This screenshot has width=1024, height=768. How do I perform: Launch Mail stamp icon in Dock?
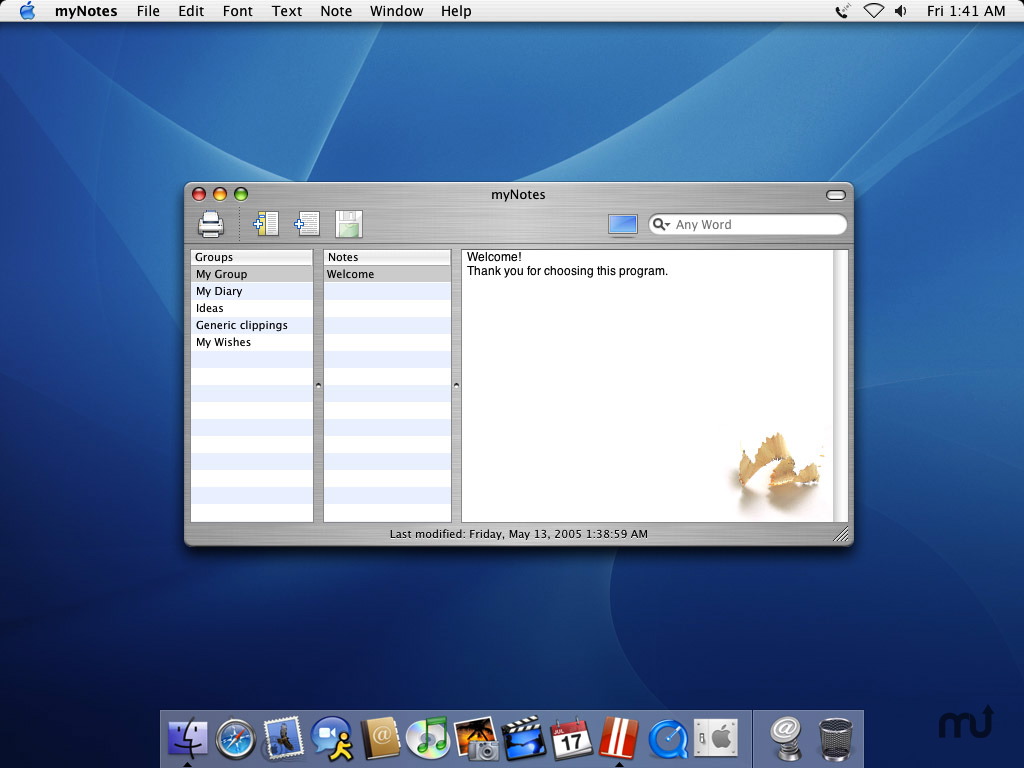(283, 738)
